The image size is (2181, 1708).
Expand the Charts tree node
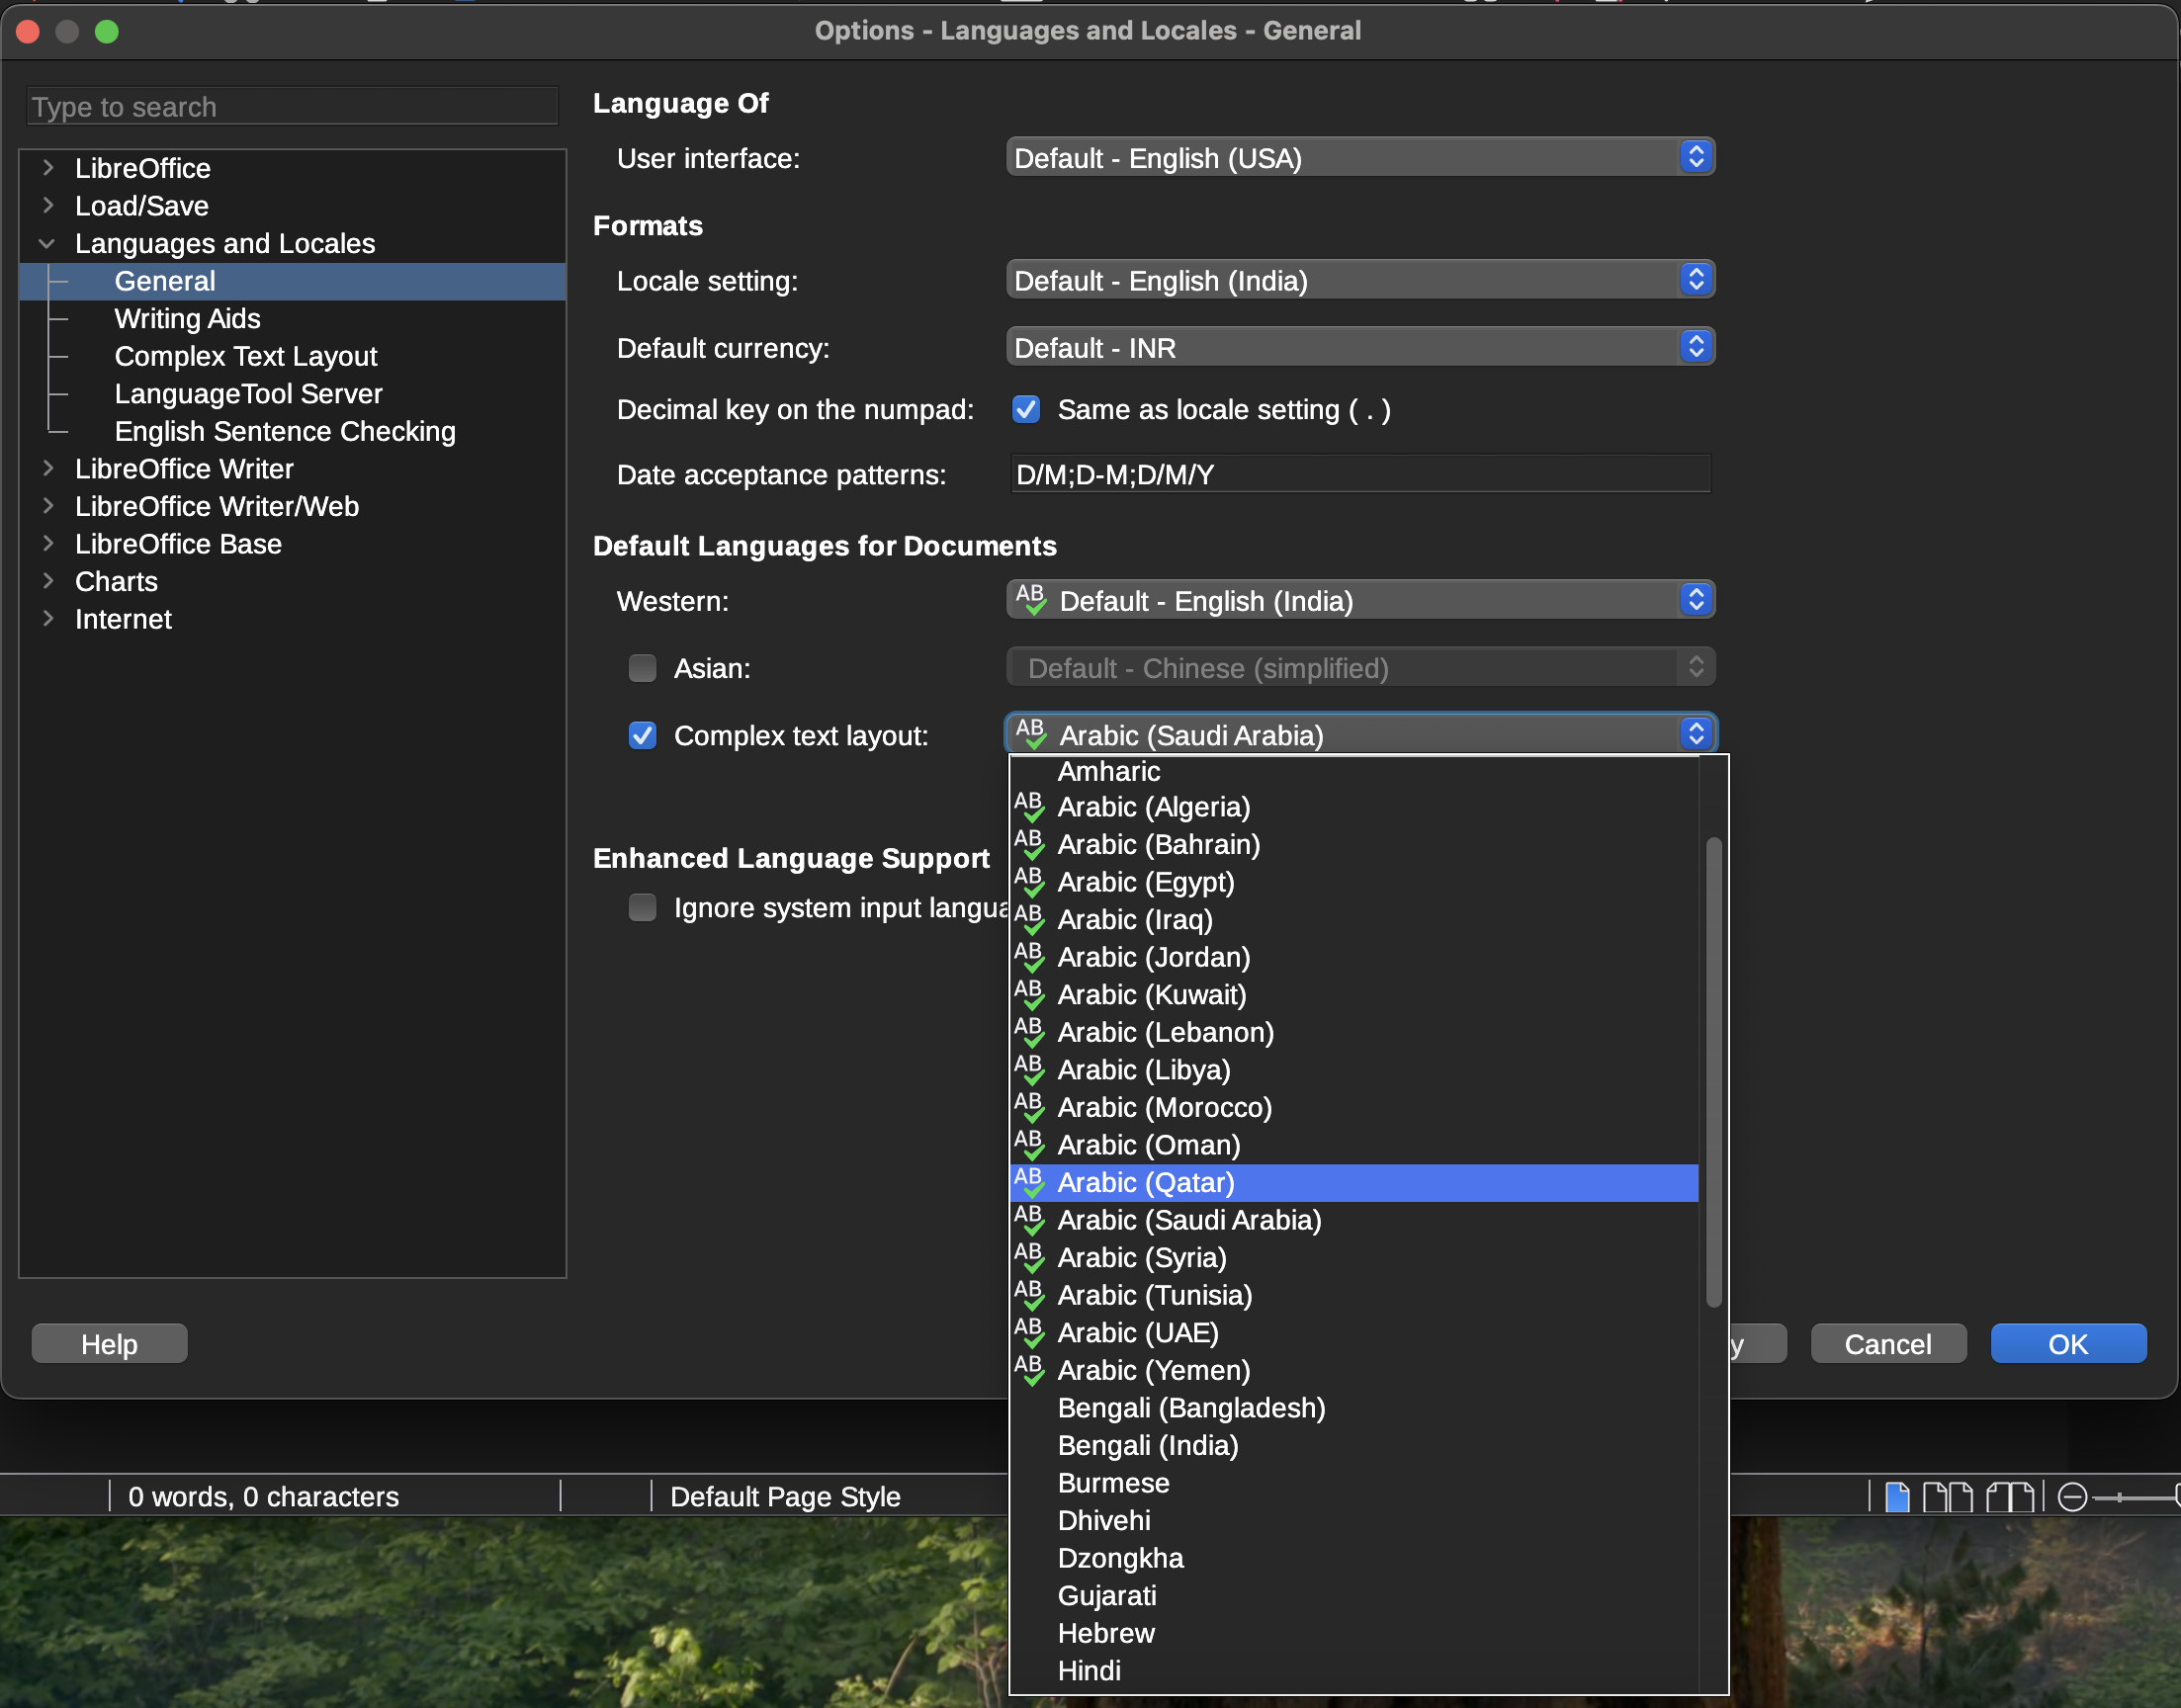tap(47, 581)
